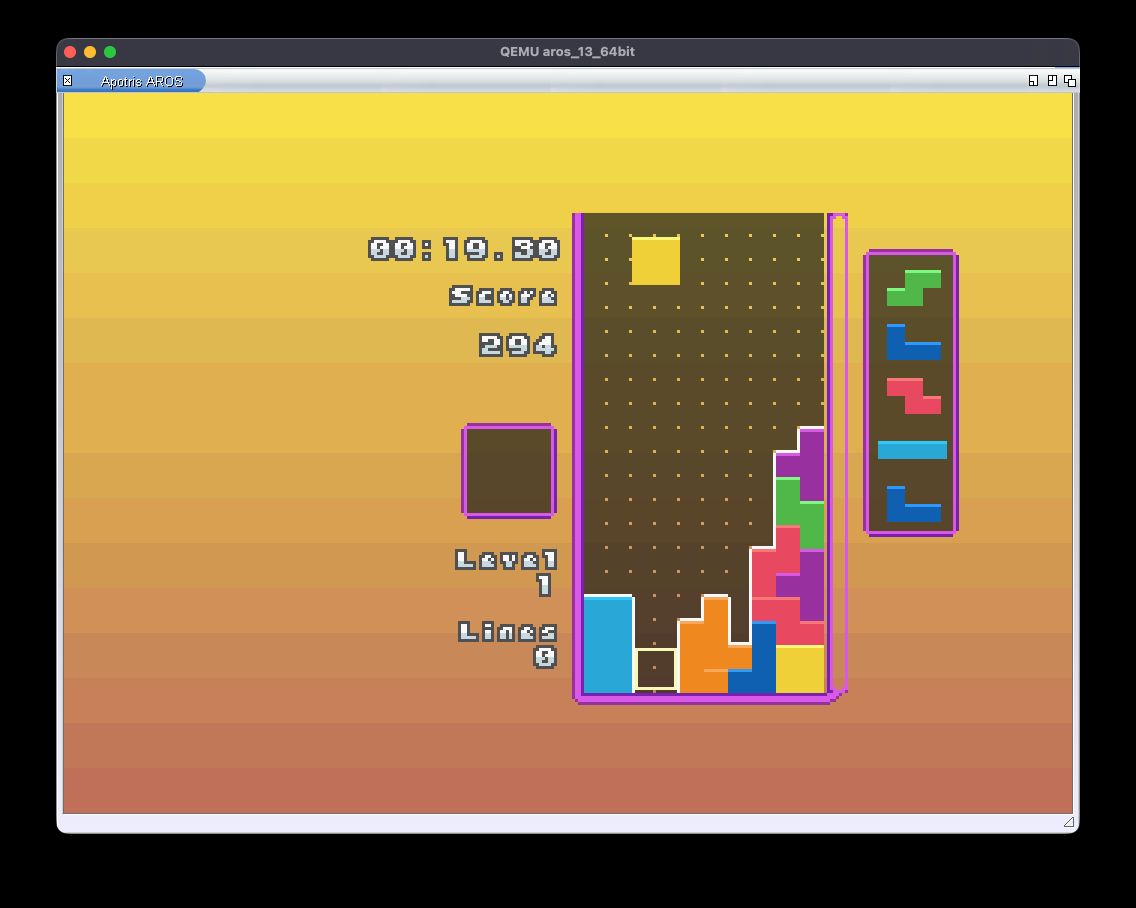The width and height of the screenshot is (1136, 908).
Task: Click the Level label
Action: click(x=506, y=559)
